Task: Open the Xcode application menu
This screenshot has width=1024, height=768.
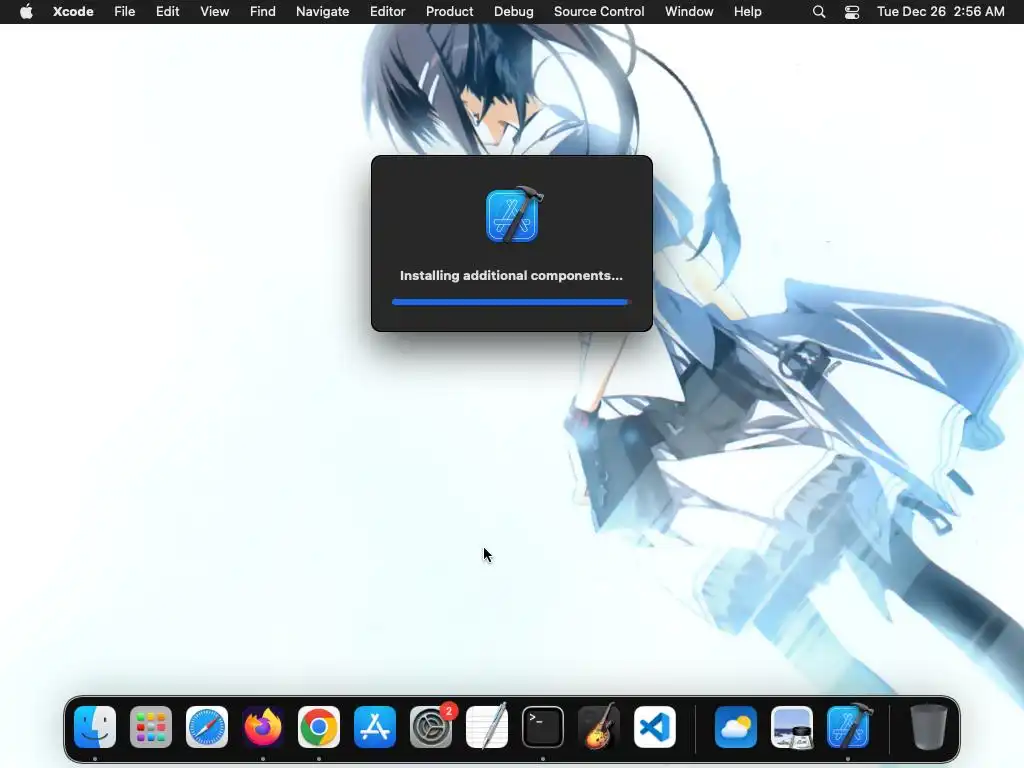Action: 73,12
